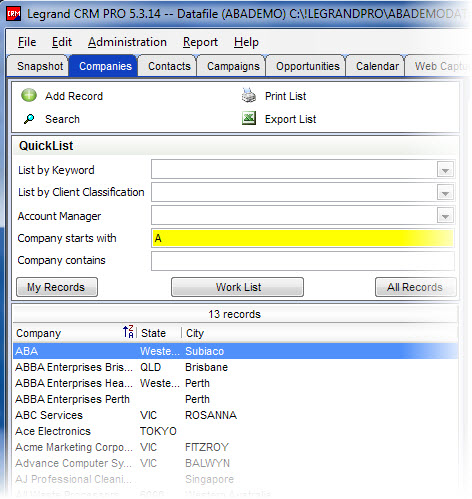
Task: Open the File menu
Action: [x=27, y=42]
